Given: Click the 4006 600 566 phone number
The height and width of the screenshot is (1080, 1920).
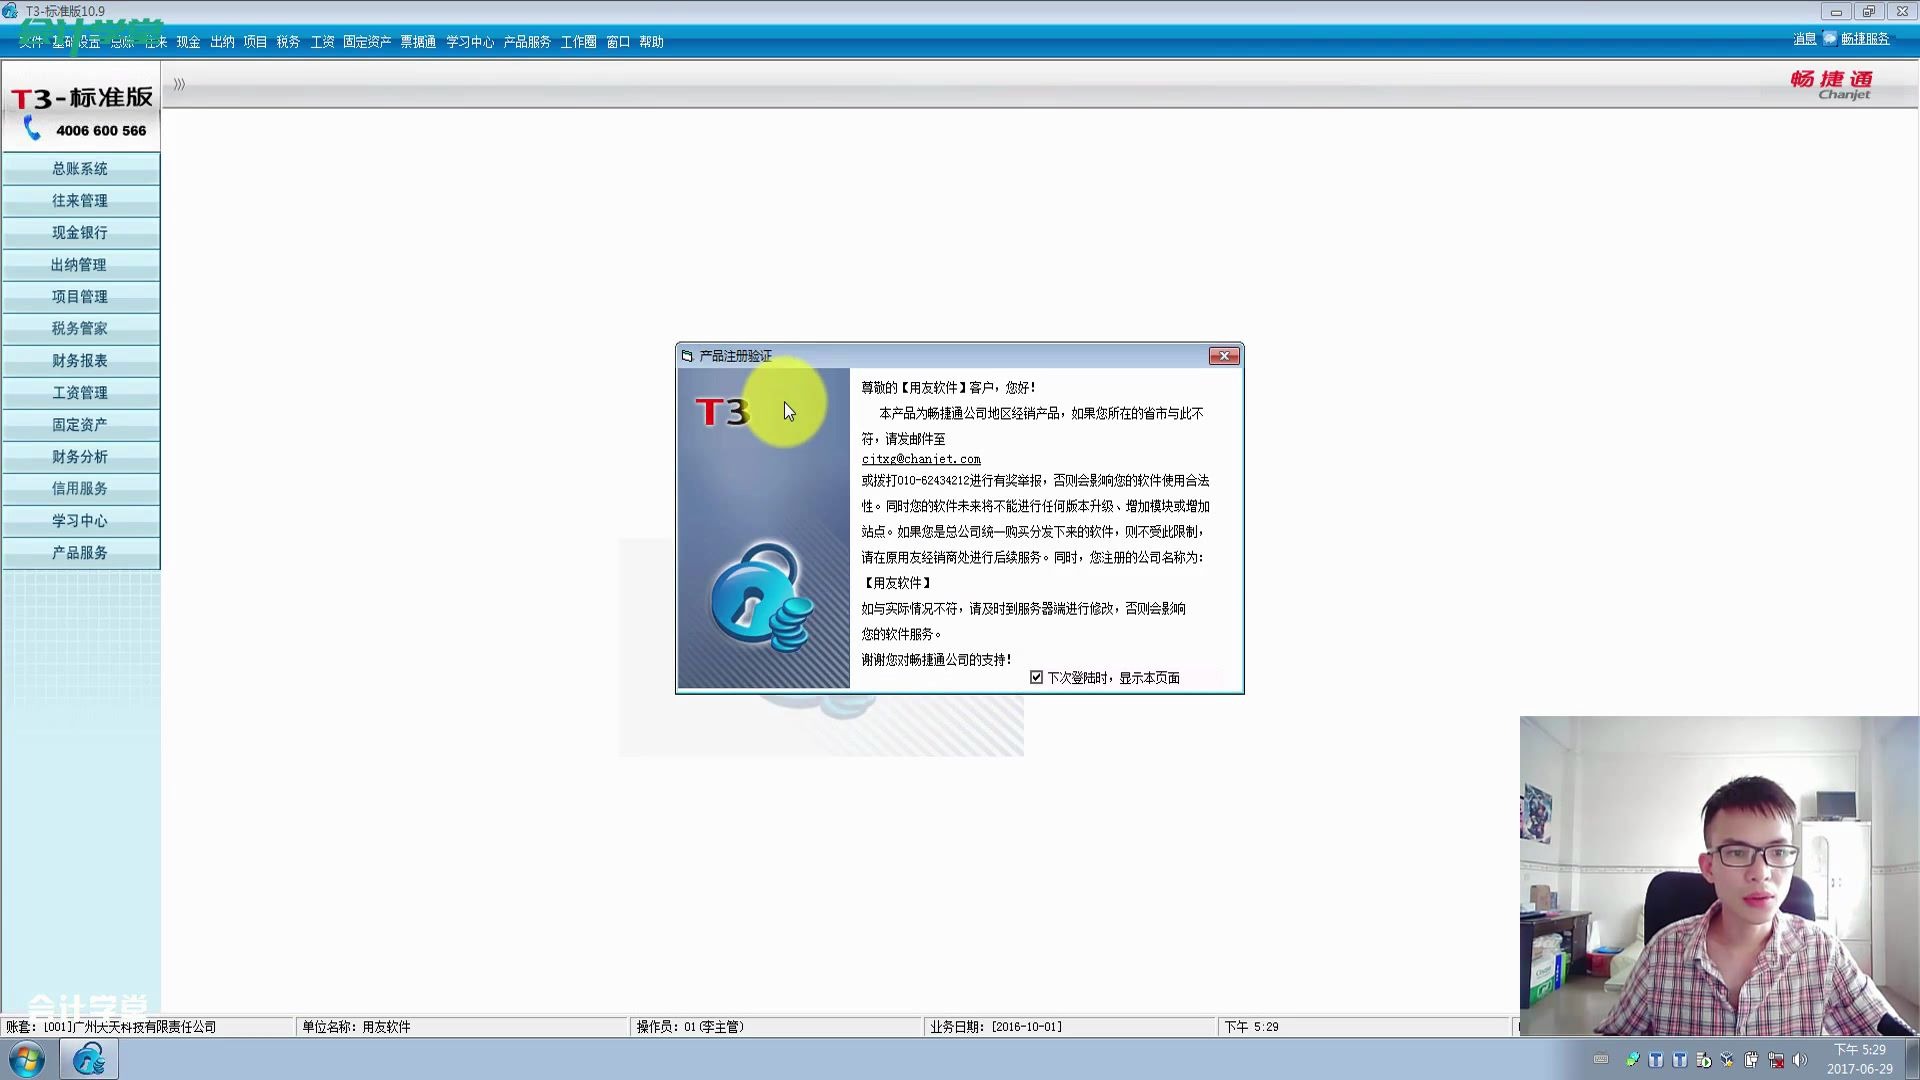Looking at the screenshot, I should 101,131.
